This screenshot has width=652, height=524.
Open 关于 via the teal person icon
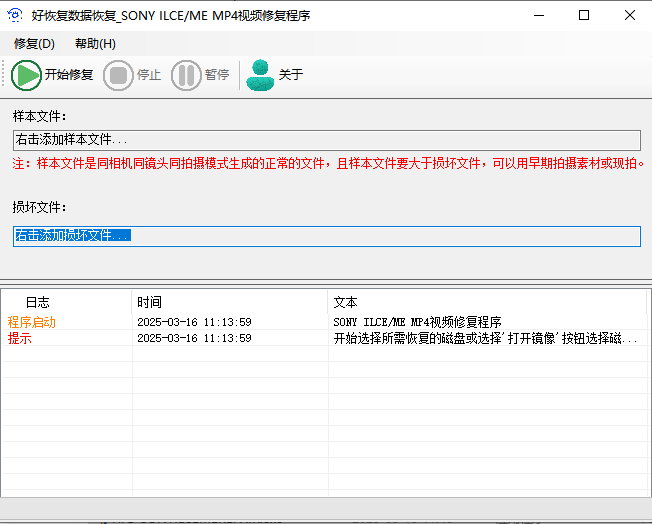[260, 75]
